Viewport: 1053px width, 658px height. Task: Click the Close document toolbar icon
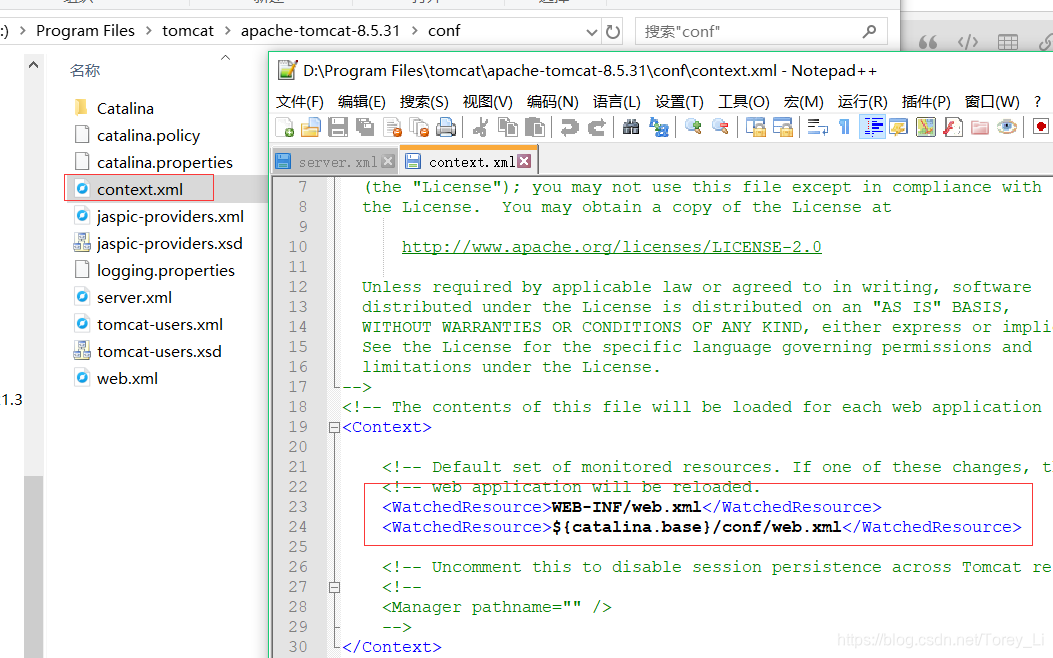pyautogui.click(x=392, y=127)
